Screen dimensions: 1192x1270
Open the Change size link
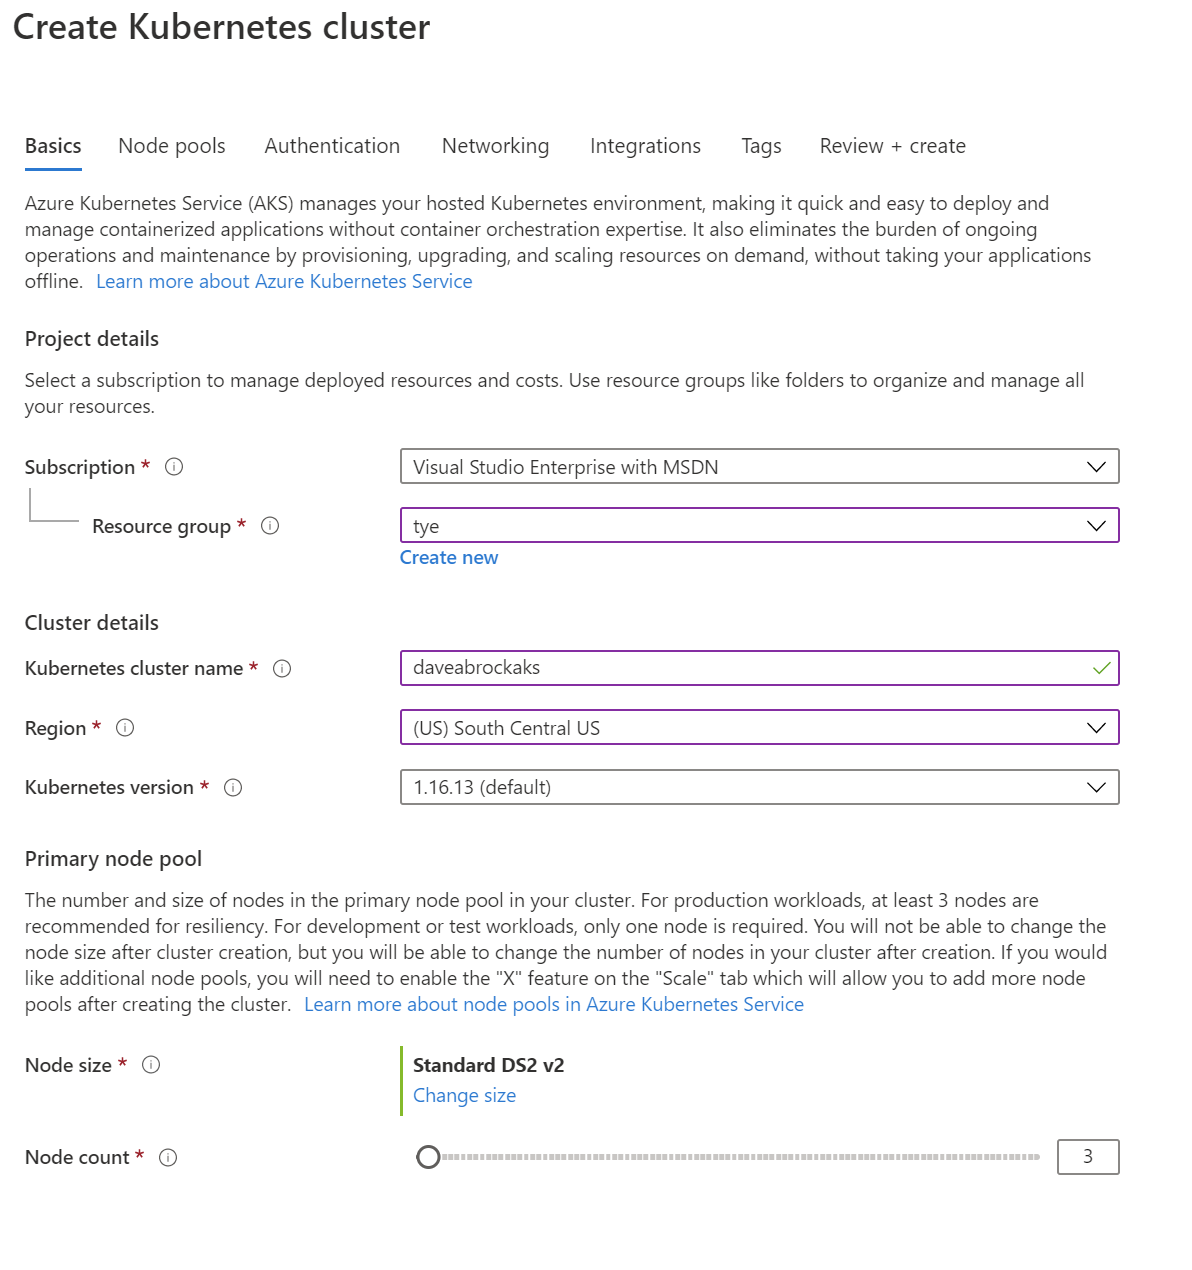point(464,1095)
